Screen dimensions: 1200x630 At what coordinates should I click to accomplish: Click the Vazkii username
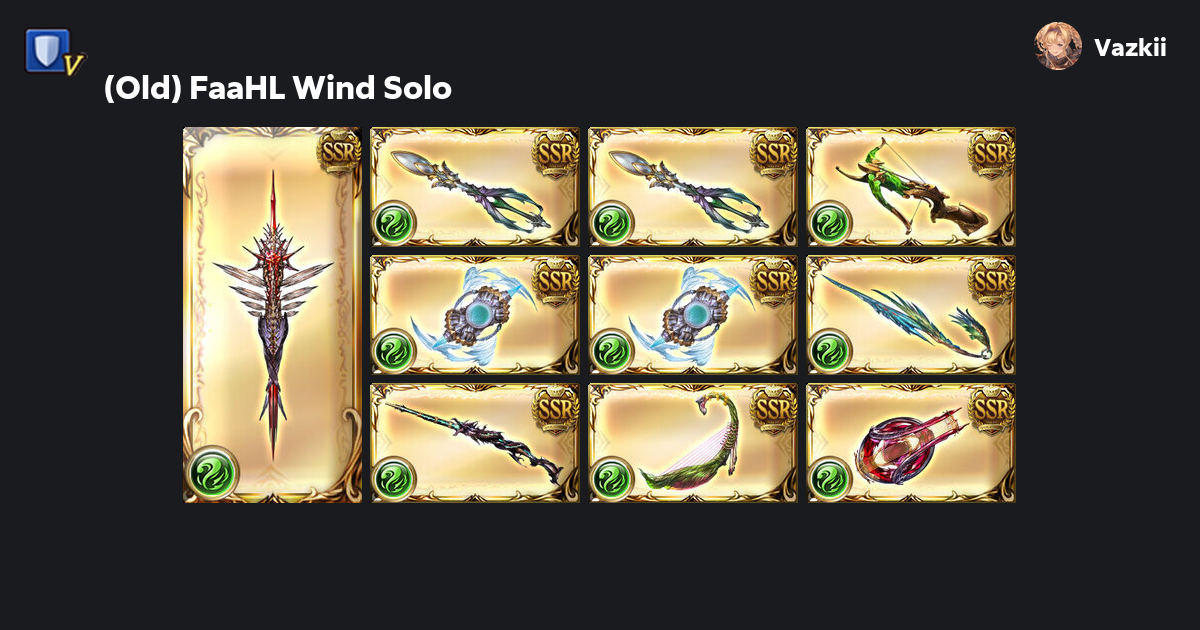click(1130, 48)
